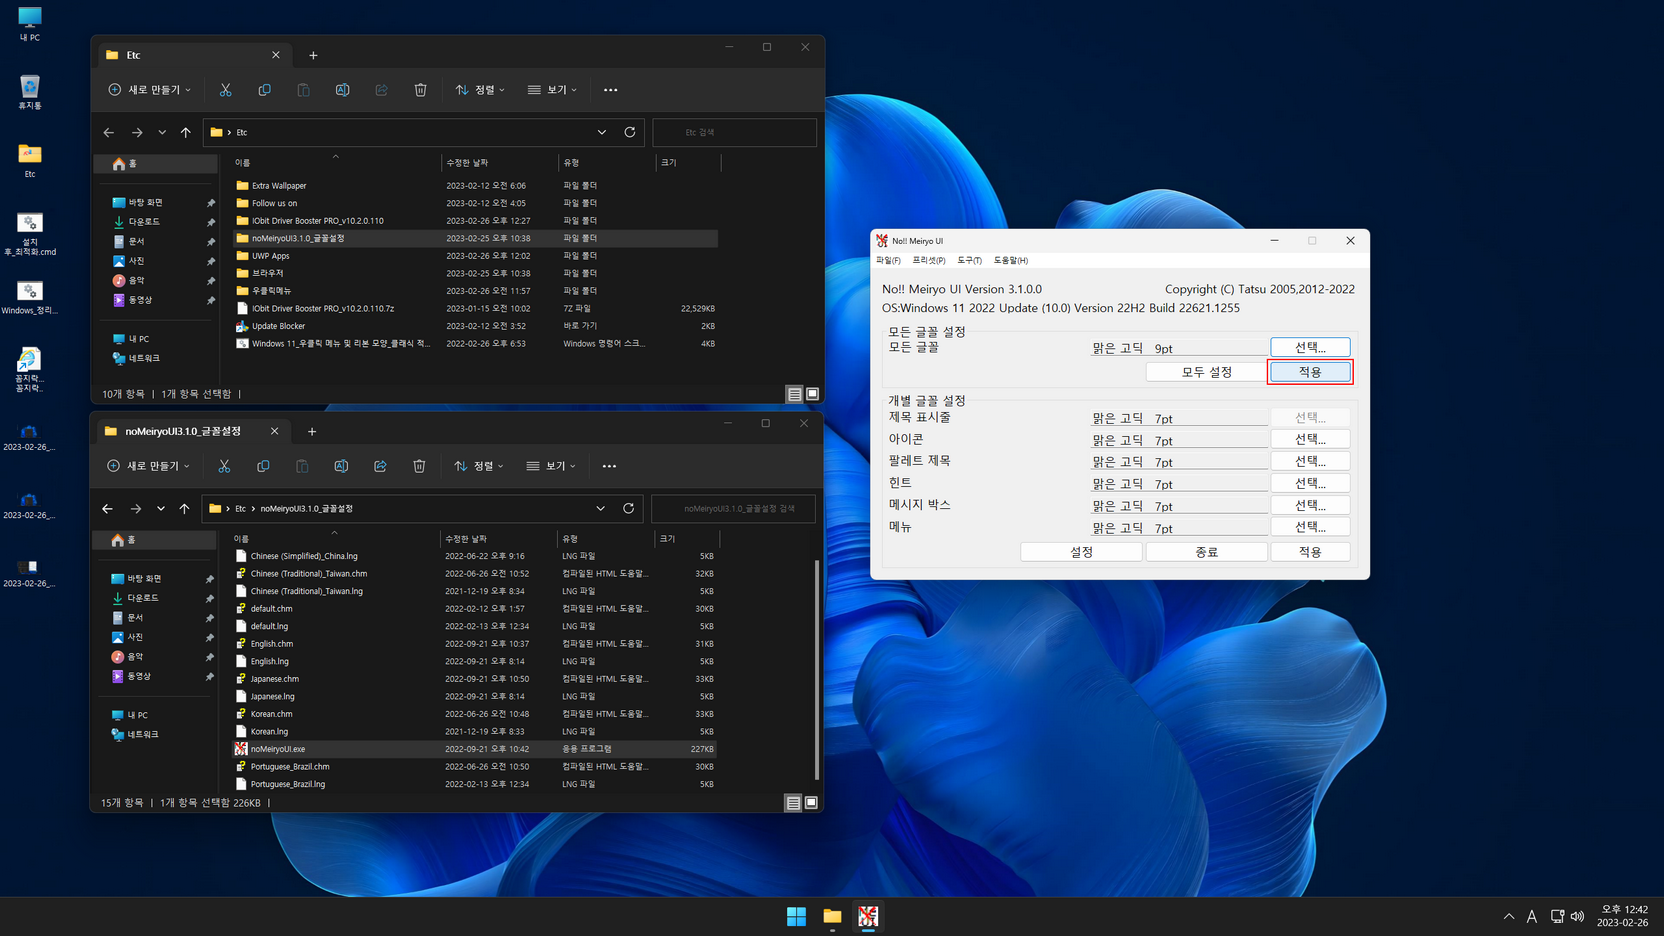Screen dimensions: 1664x936
Task: Go up one folder in the Etc window
Action: (186, 132)
